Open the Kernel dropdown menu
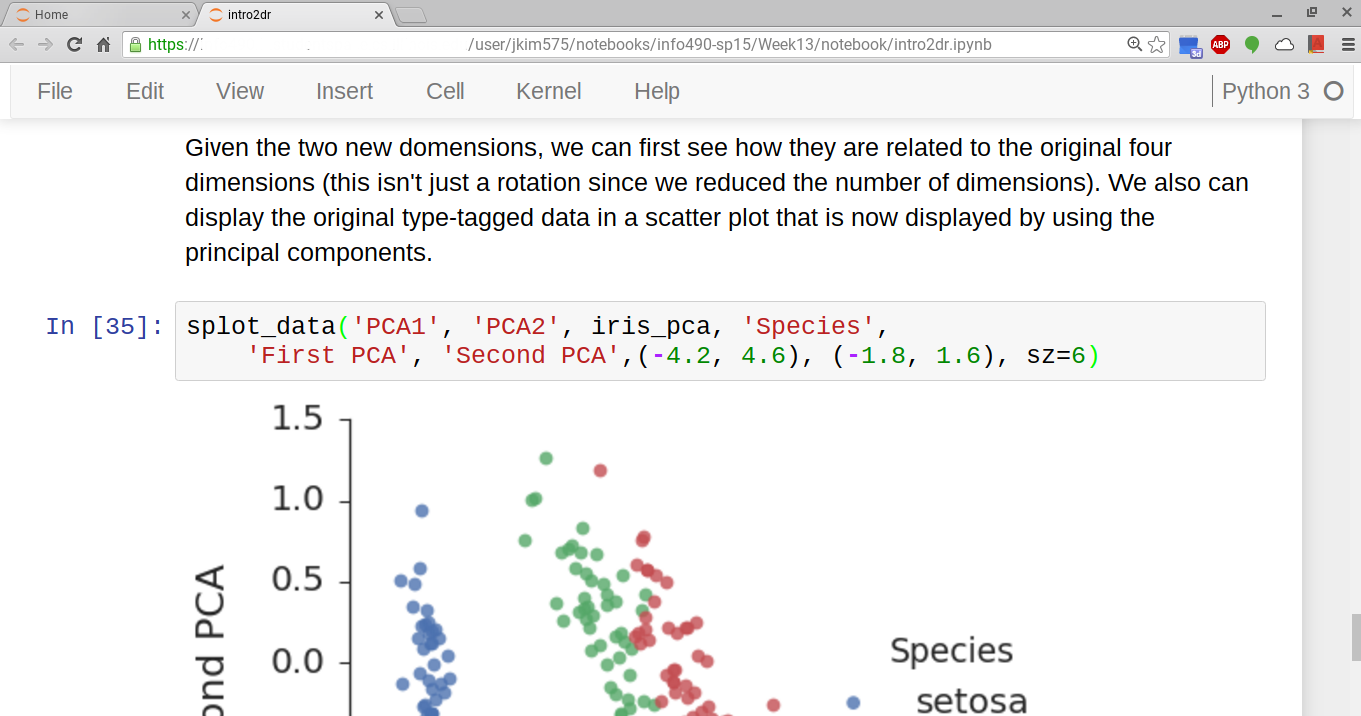Viewport: 1361px width, 716px height. pos(548,91)
